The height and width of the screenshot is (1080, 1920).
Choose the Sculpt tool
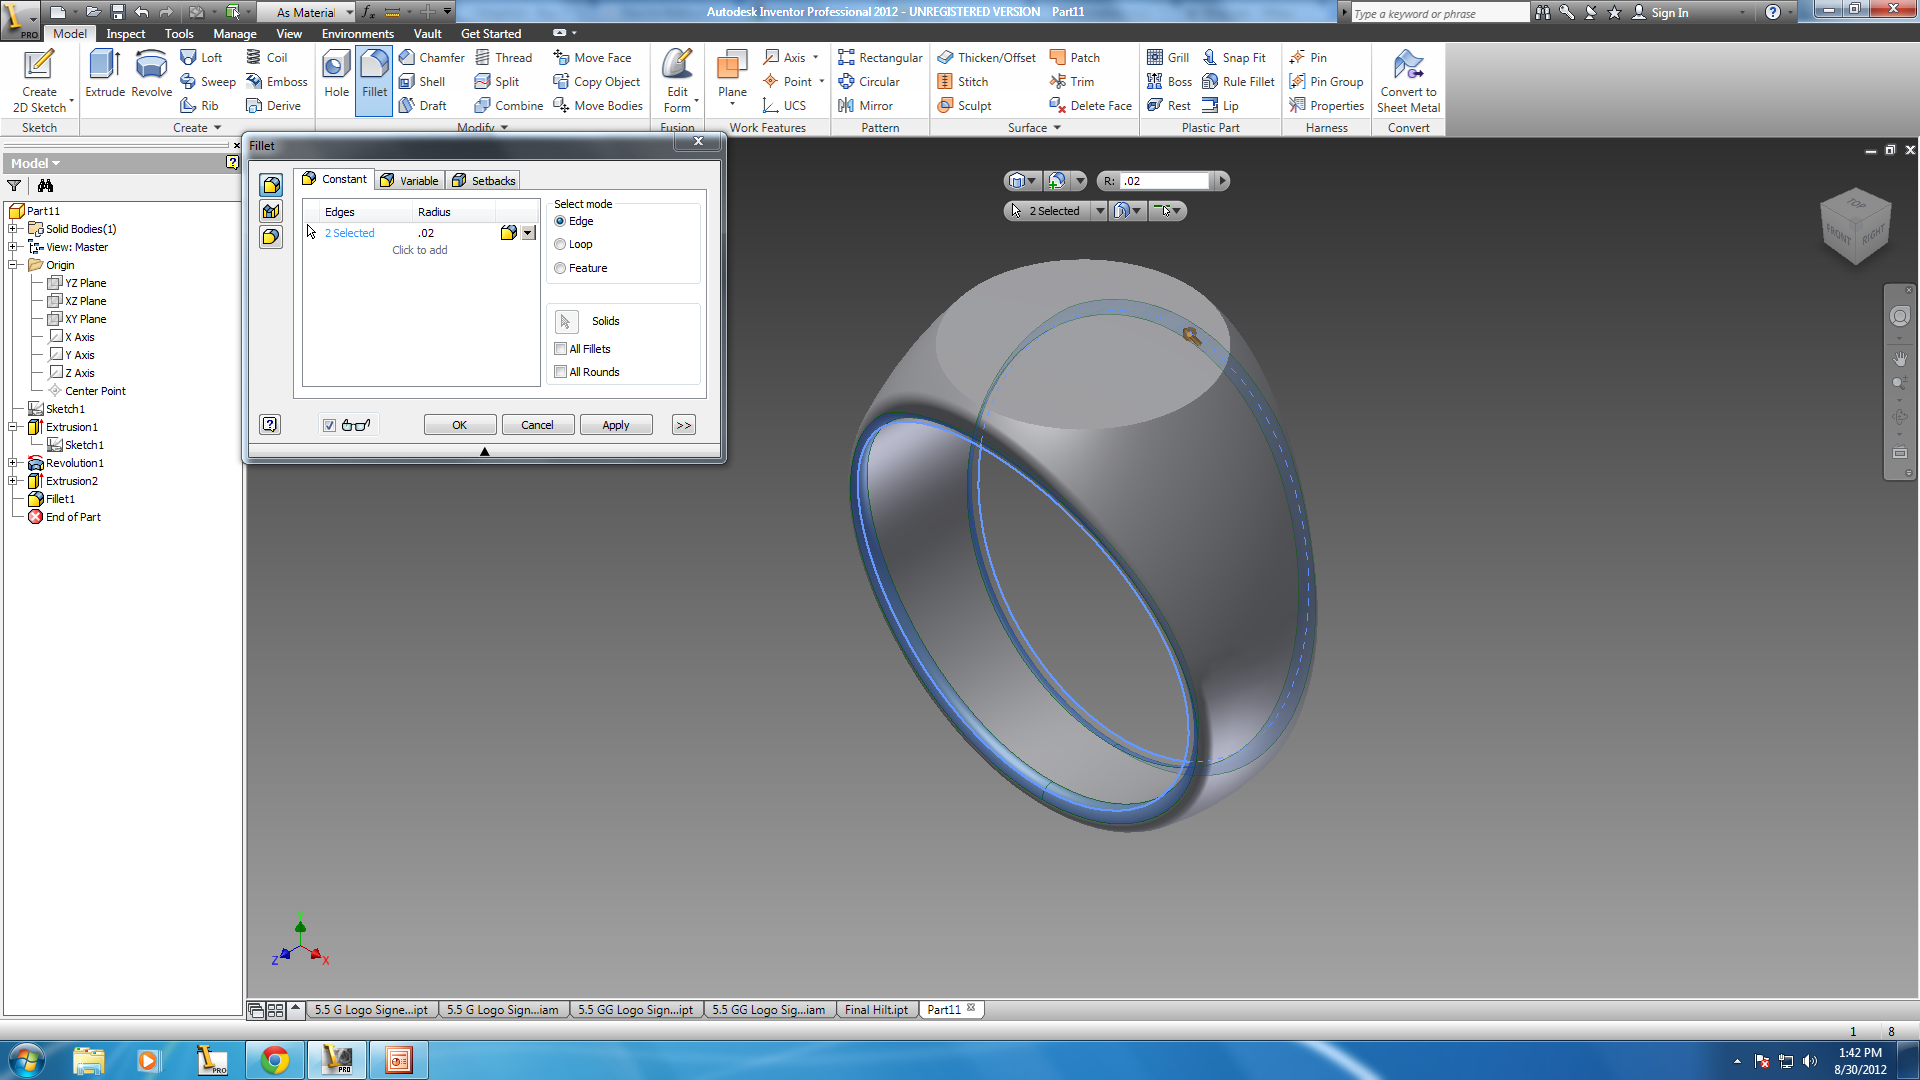(964, 106)
